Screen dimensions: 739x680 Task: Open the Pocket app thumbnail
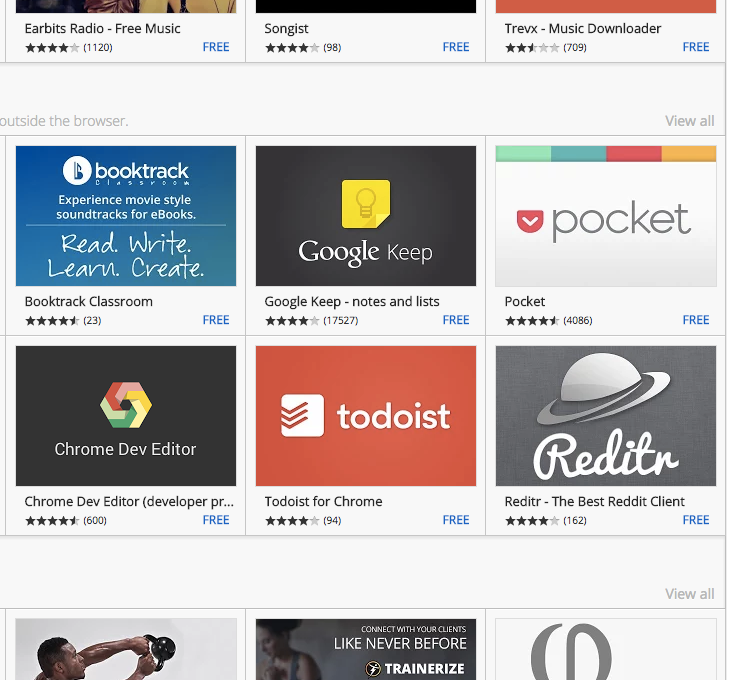[606, 216]
